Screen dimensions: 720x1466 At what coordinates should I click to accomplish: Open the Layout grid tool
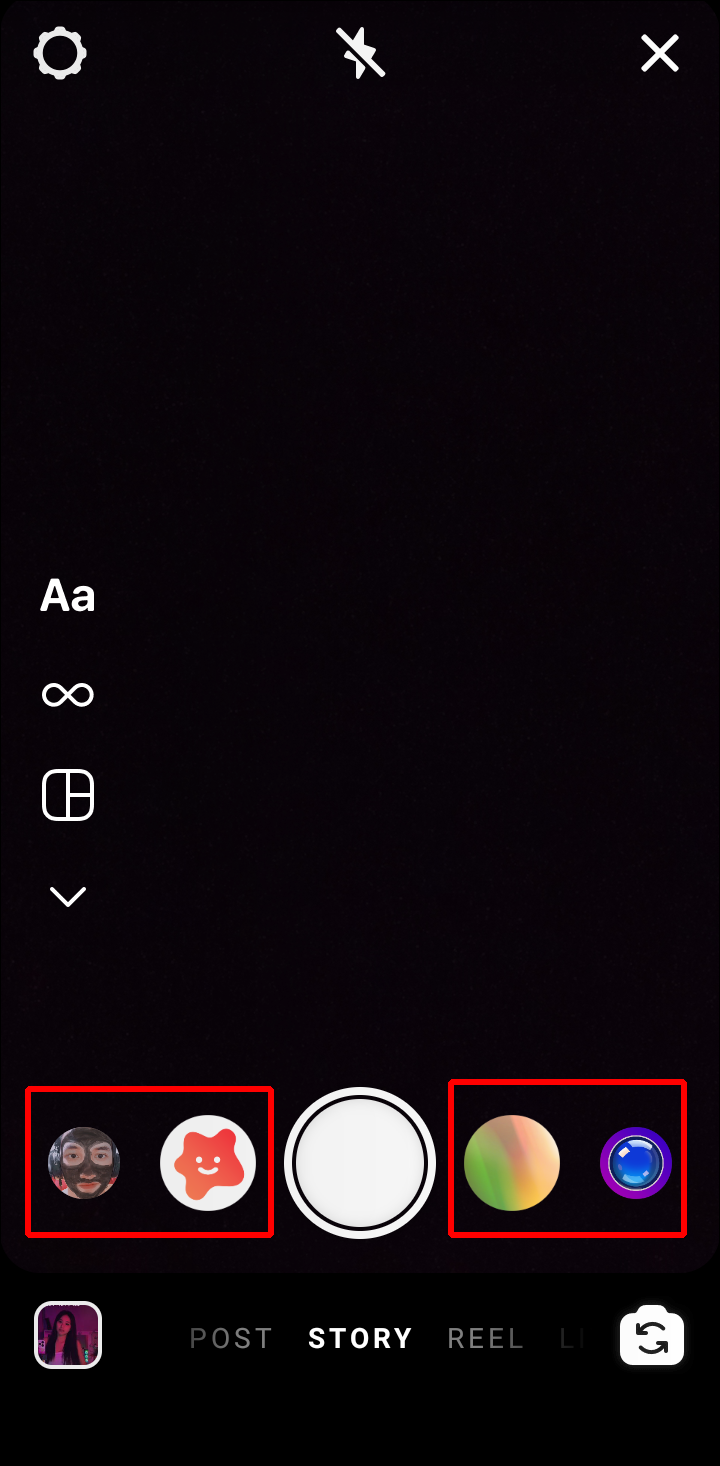[68, 795]
